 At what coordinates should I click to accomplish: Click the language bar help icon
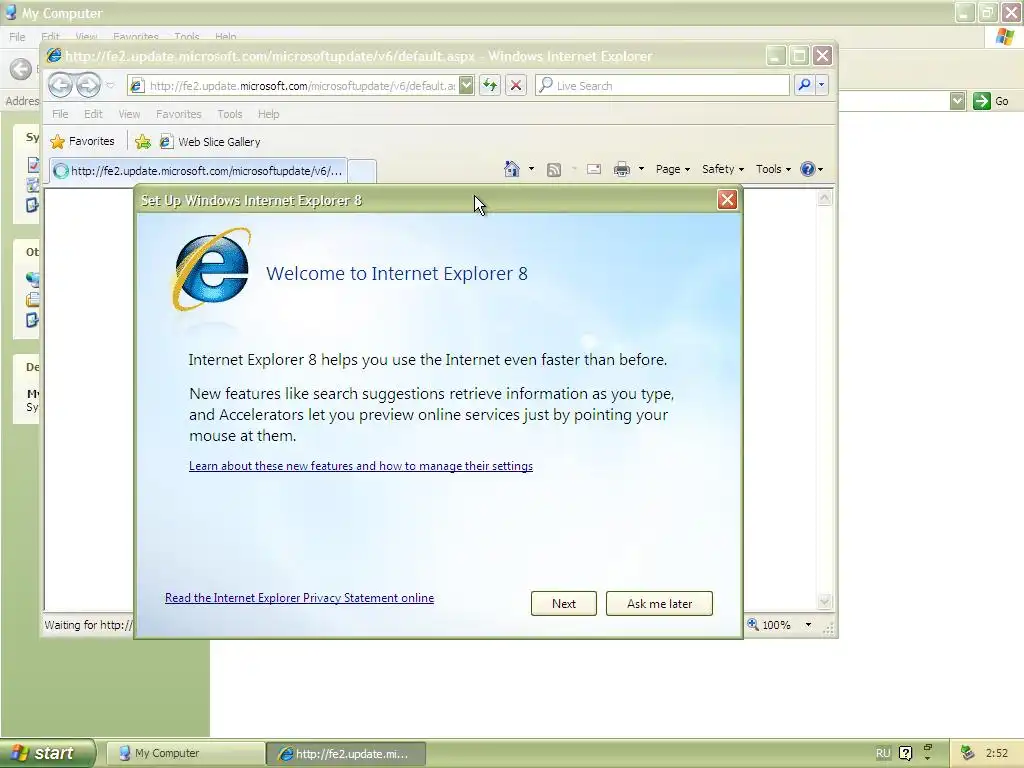905,753
